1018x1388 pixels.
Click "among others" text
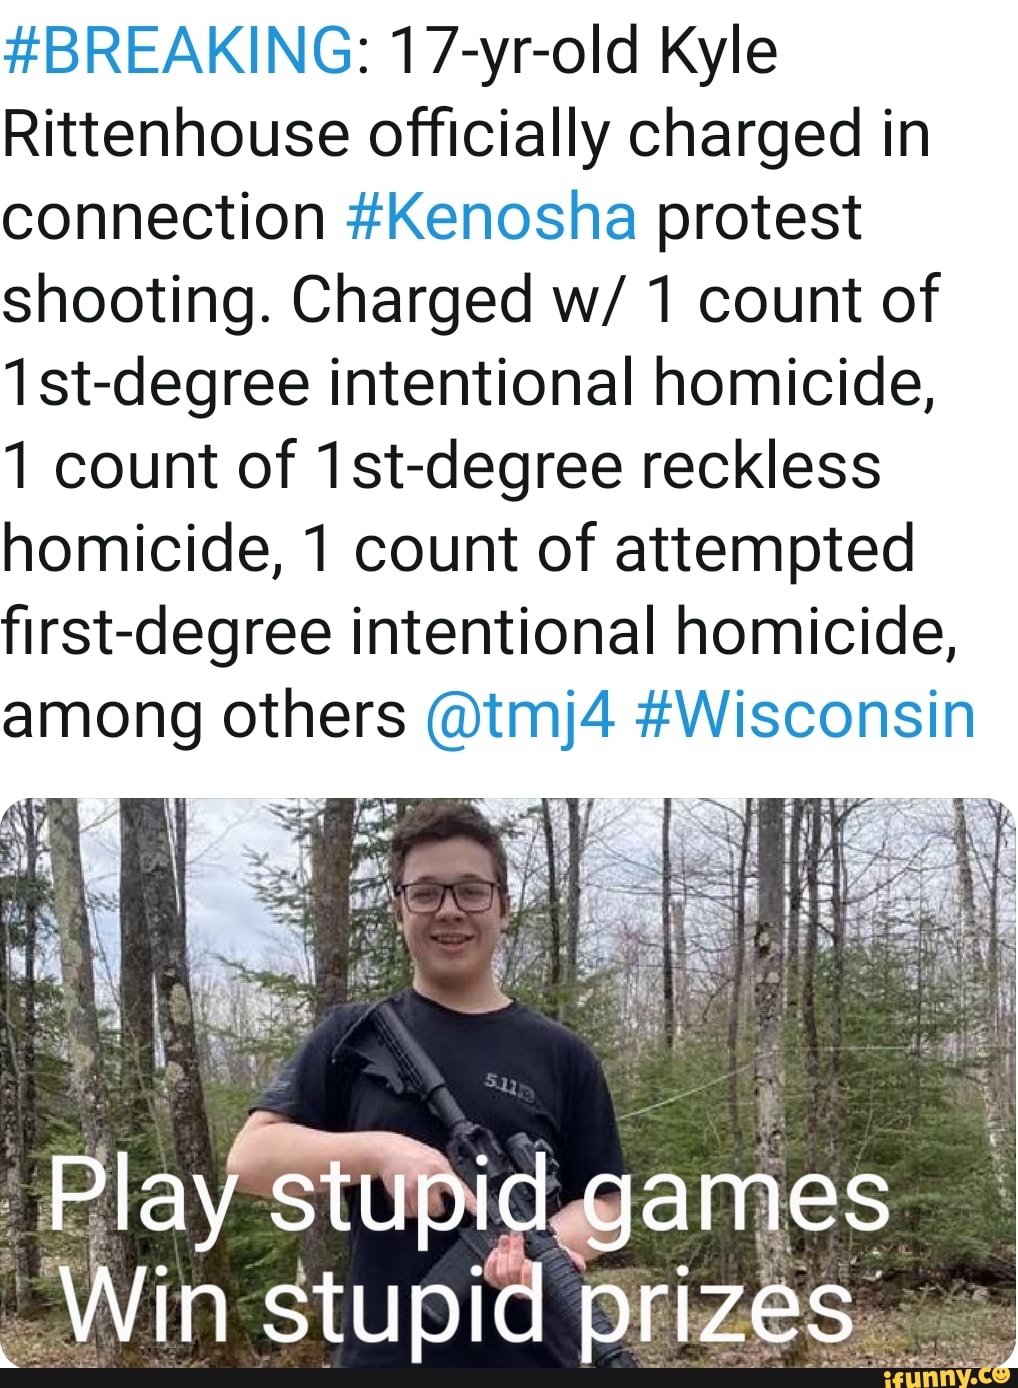click(x=204, y=714)
